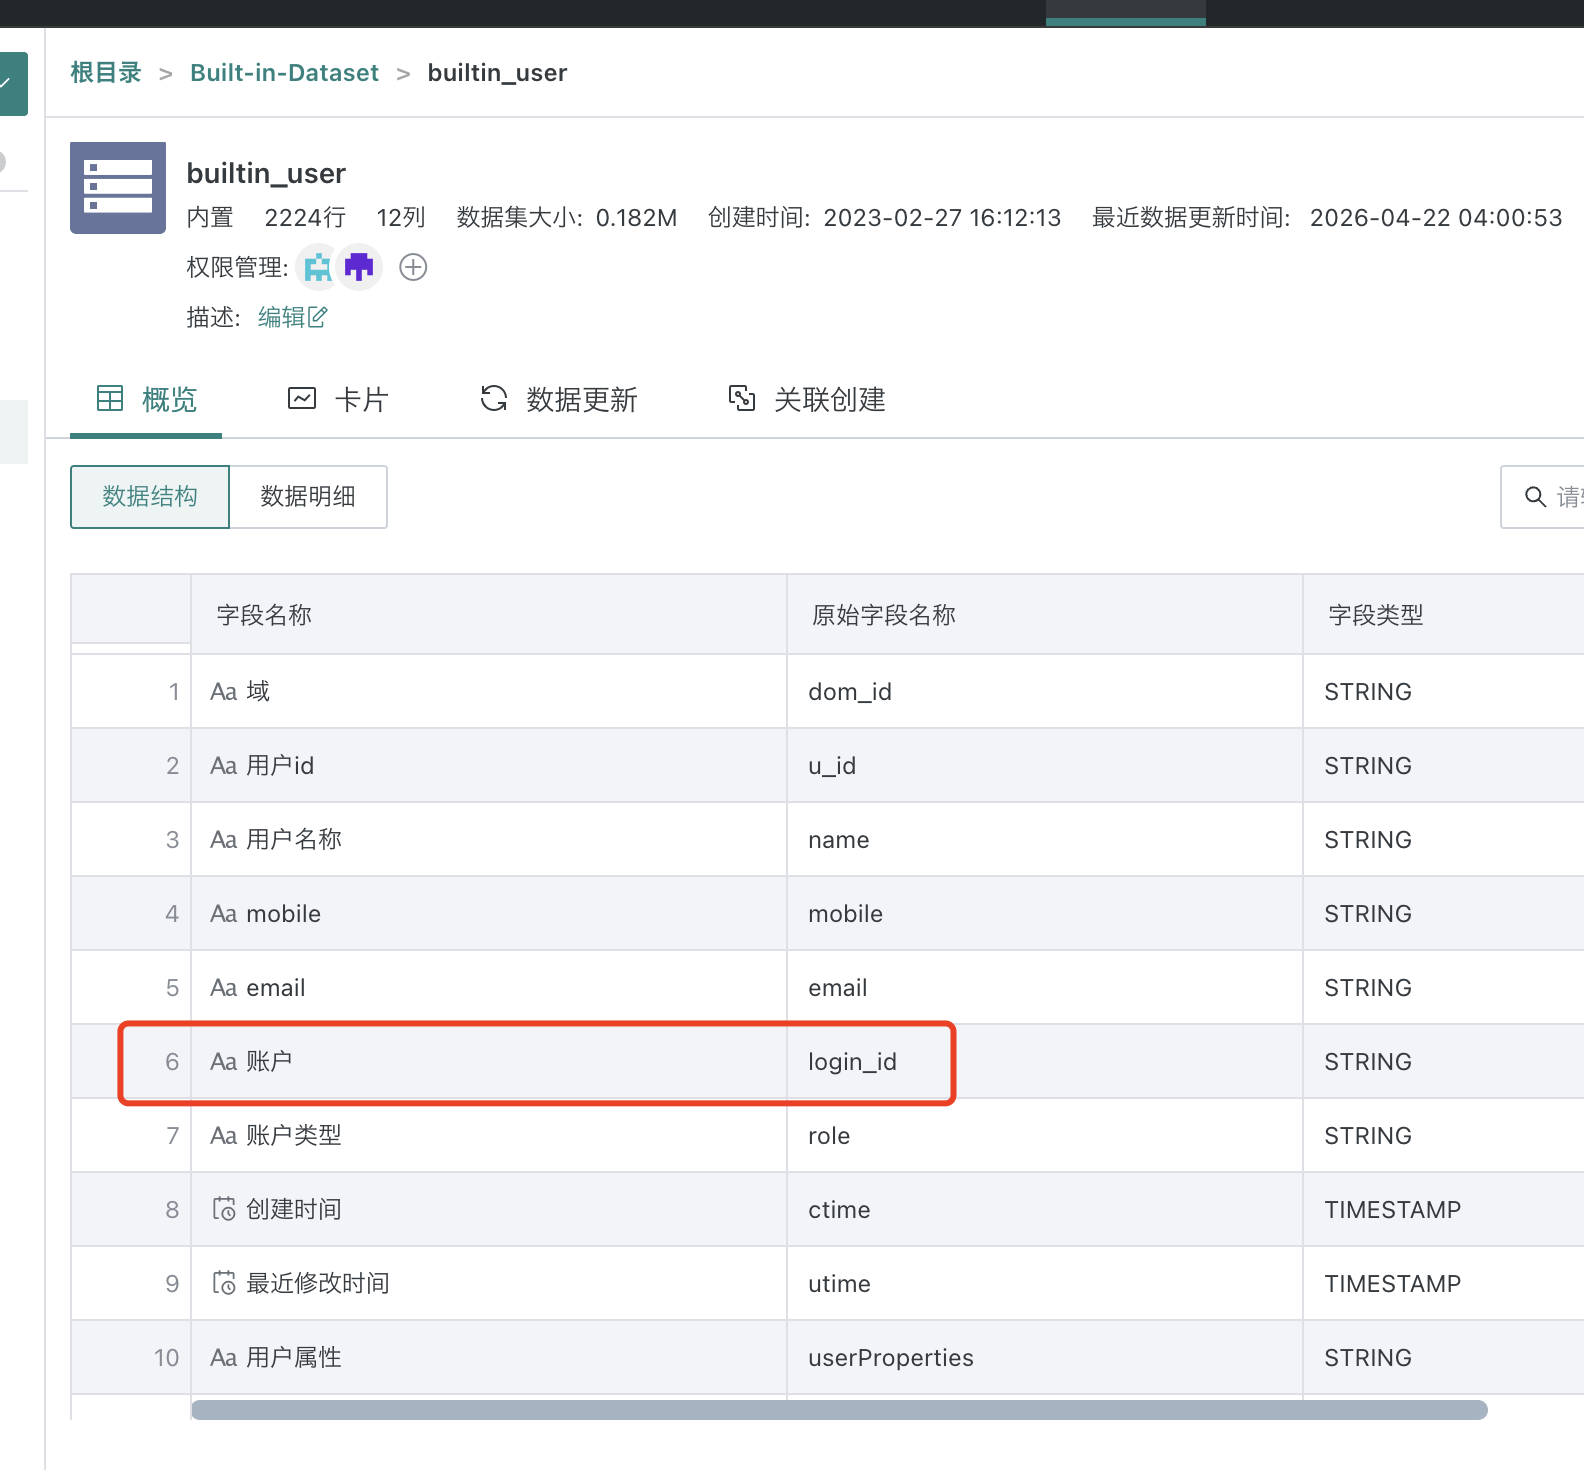Open the 关联创建 tab
The image size is (1584, 1470).
click(x=807, y=400)
